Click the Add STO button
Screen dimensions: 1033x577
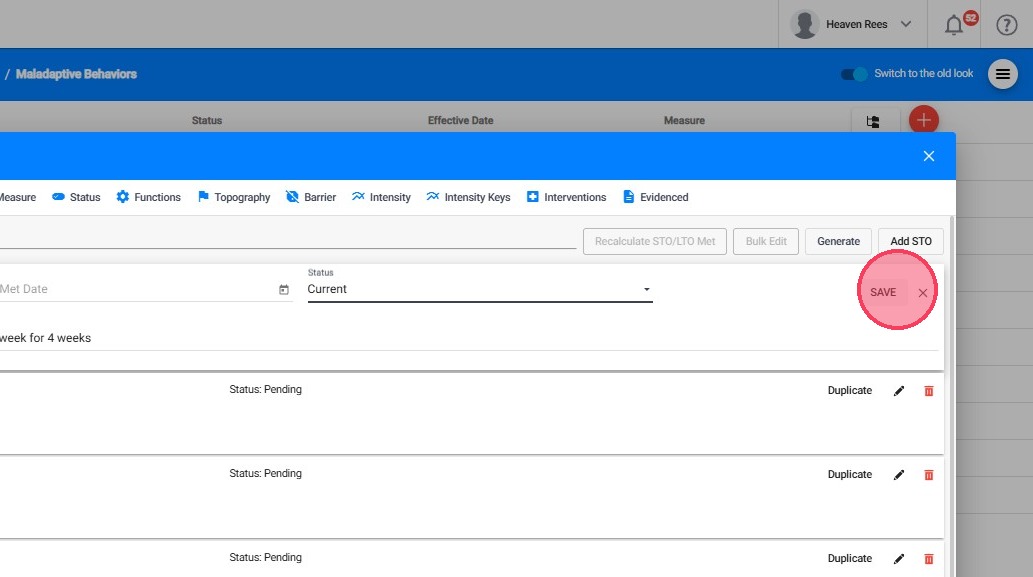coord(910,241)
